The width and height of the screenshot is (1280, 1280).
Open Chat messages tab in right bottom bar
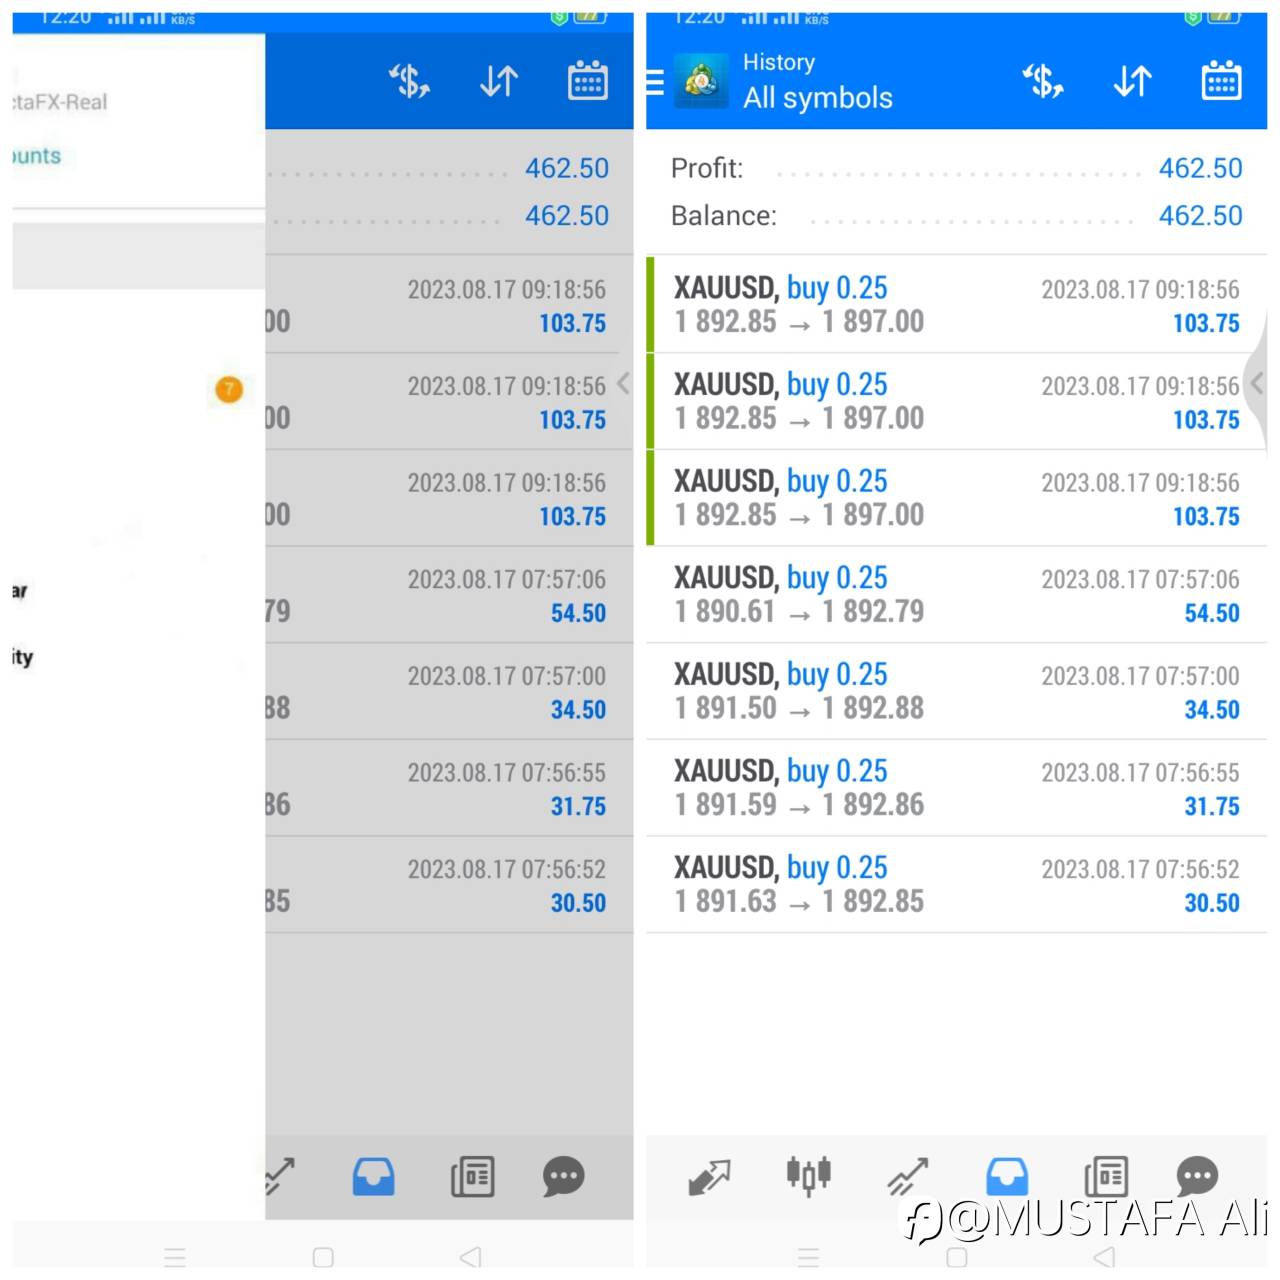tap(1197, 1177)
